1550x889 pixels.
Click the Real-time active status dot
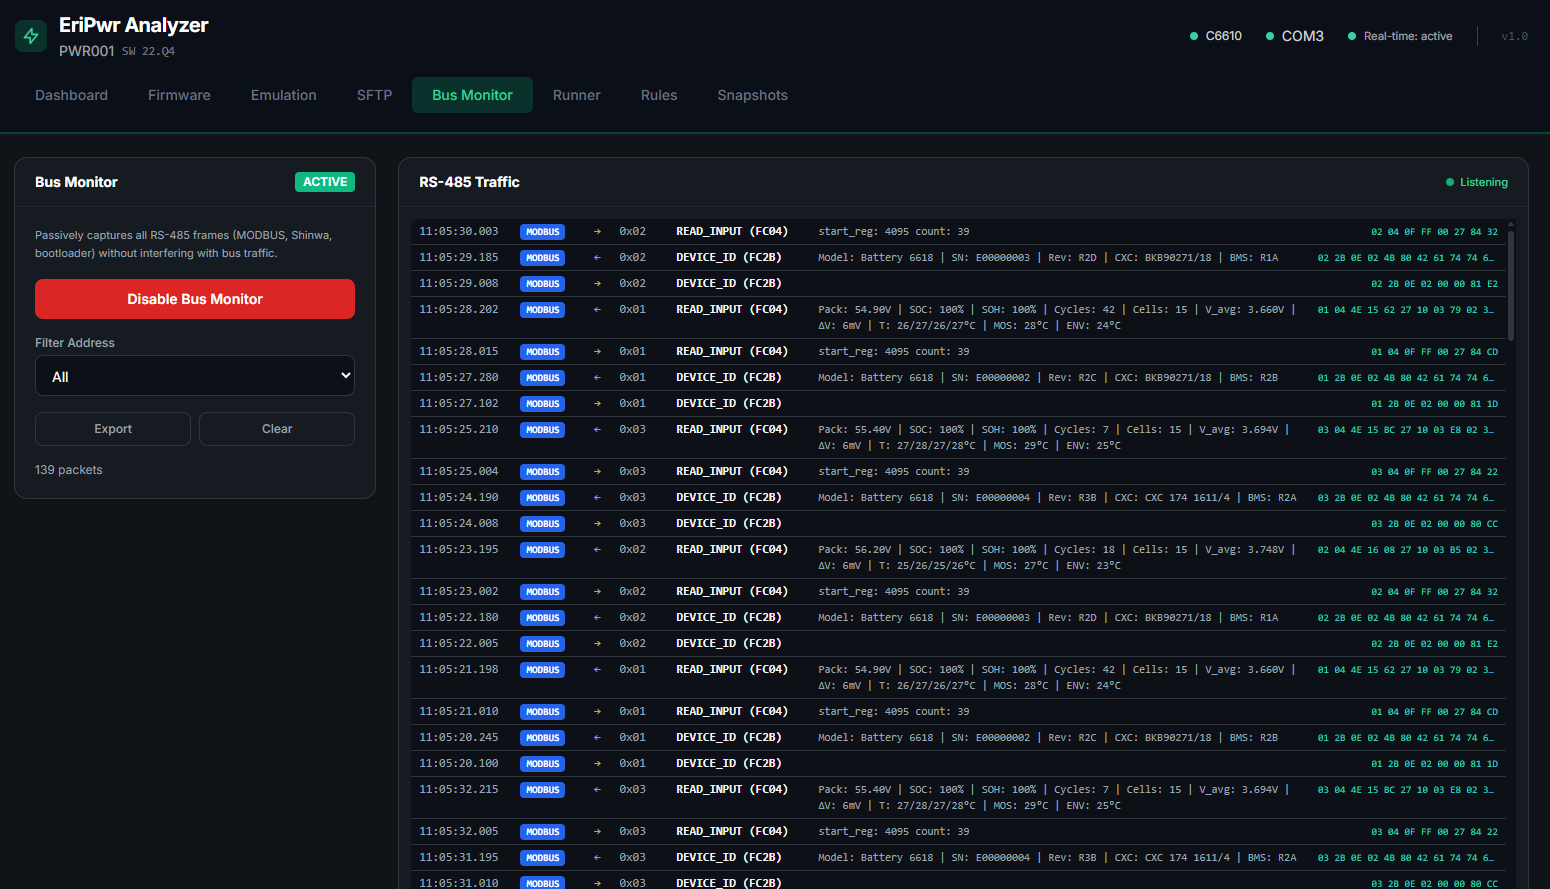(x=1352, y=36)
